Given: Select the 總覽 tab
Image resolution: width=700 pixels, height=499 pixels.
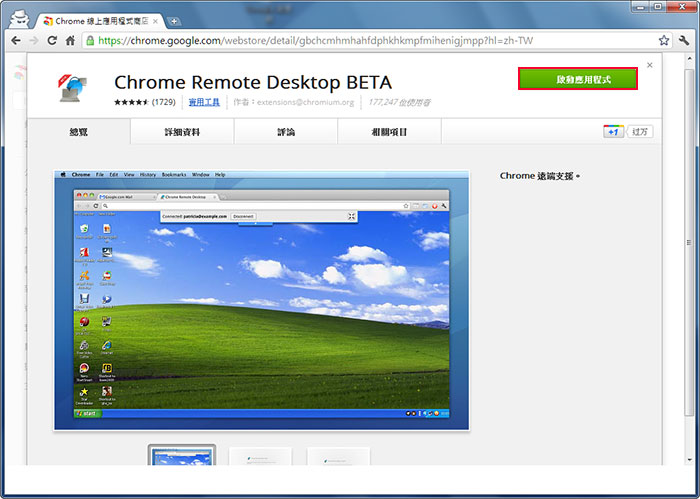Looking at the screenshot, I should coord(79,132).
